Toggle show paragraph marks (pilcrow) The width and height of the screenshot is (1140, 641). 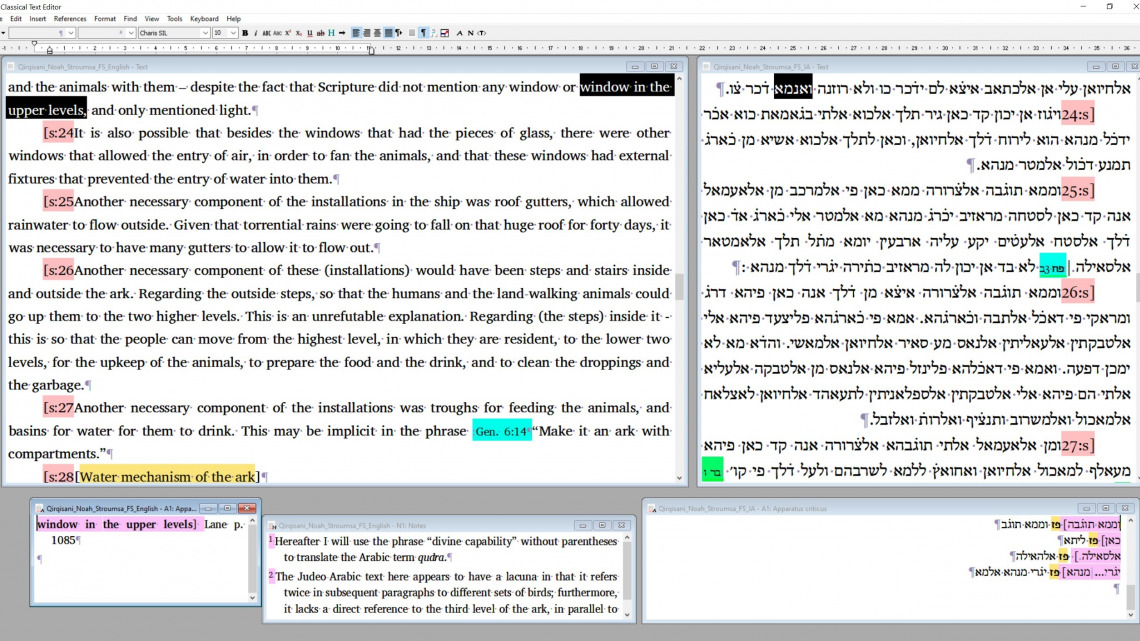(423, 33)
